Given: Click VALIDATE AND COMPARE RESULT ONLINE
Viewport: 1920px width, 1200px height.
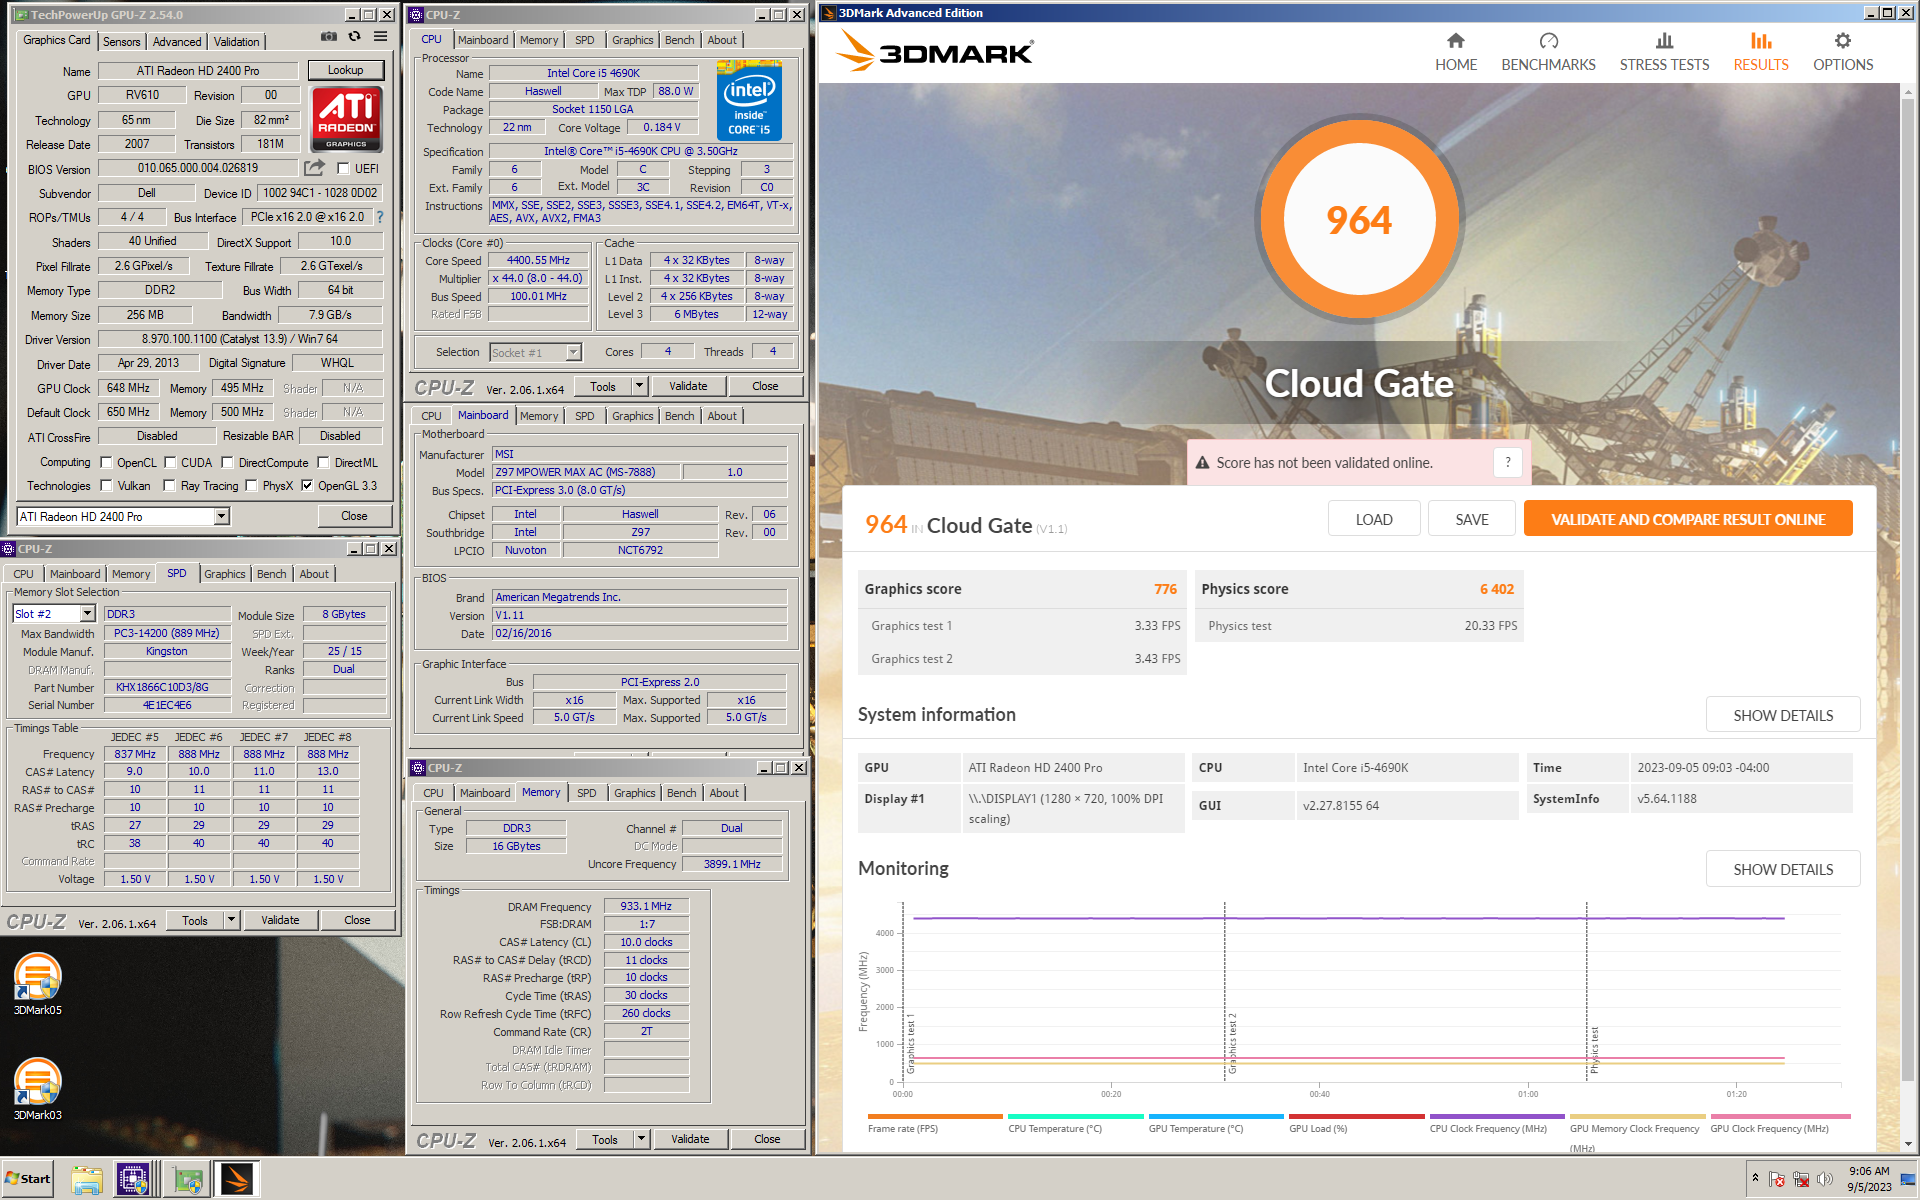Looking at the screenshot, I should [1687, 519].
